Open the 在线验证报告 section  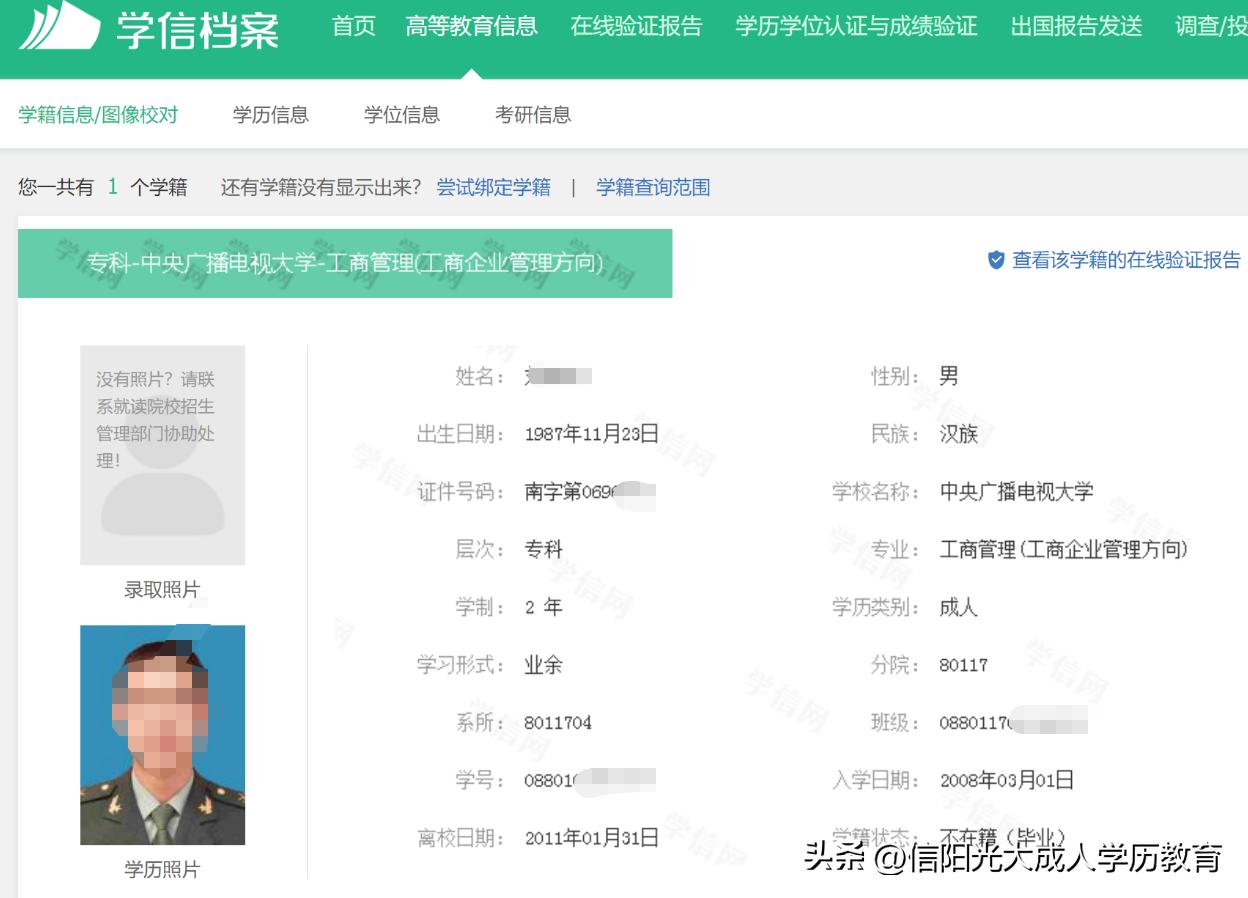tap(633, 28)
